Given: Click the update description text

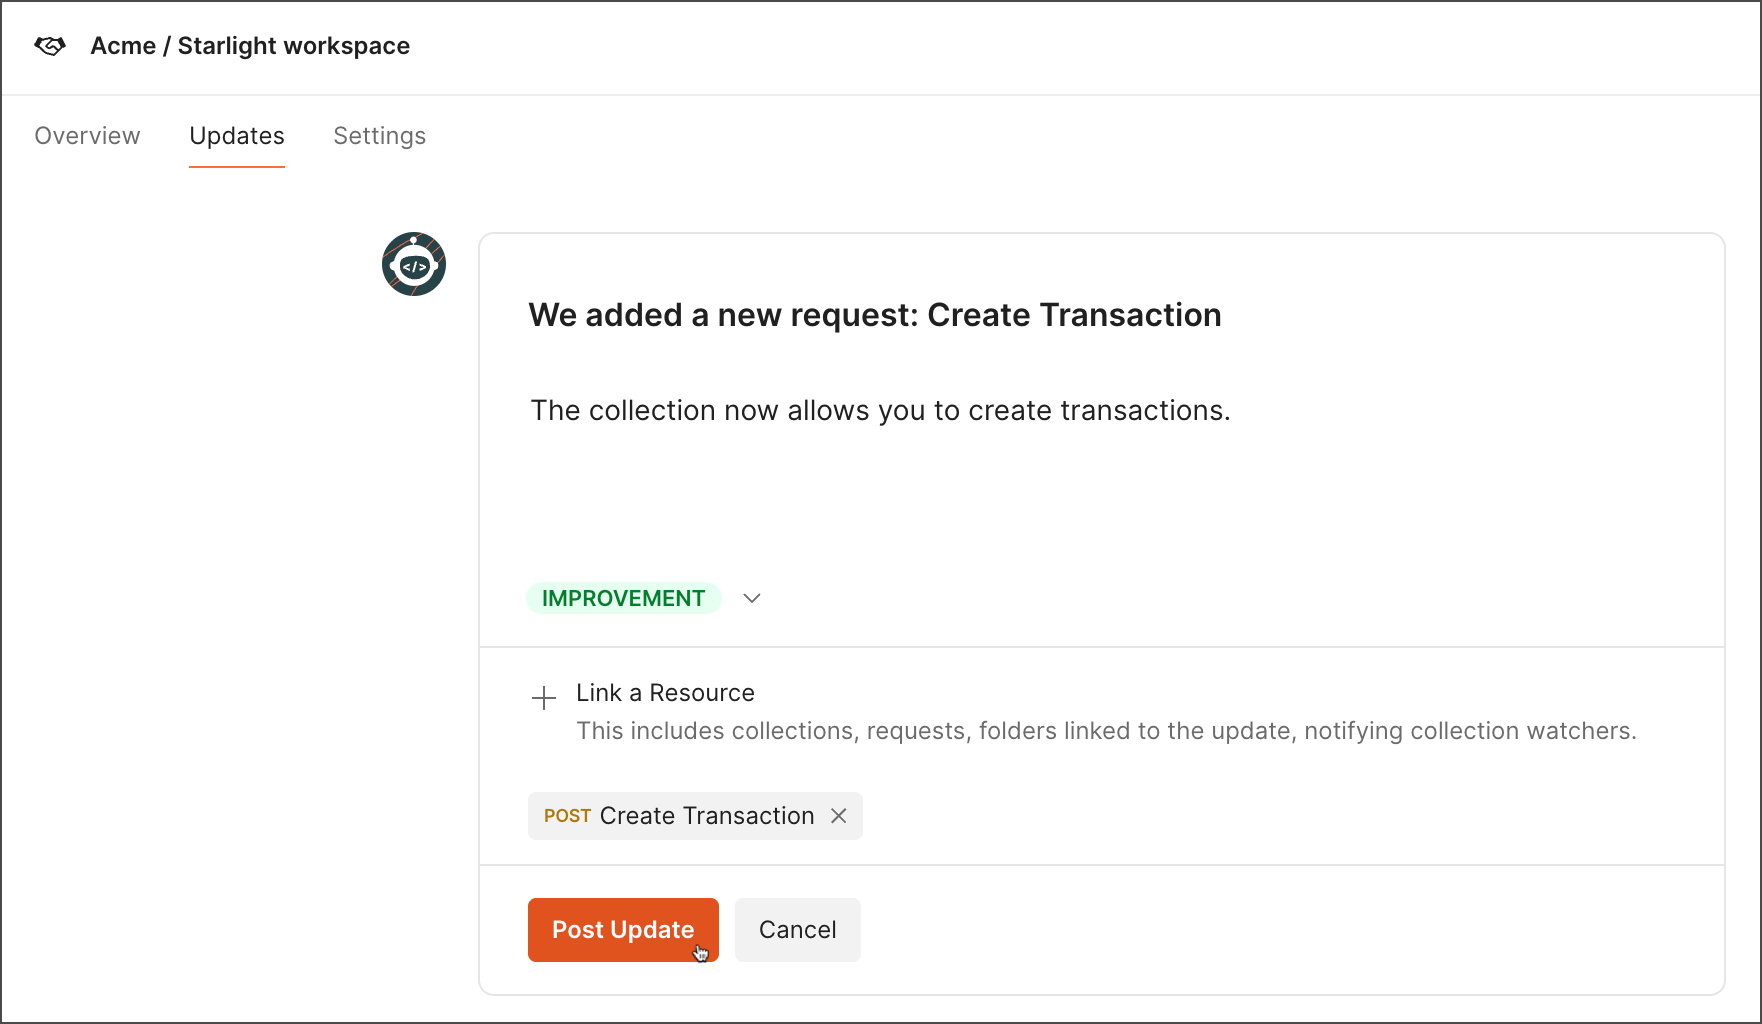Looking at the screenshot, I should pos(880,410).
